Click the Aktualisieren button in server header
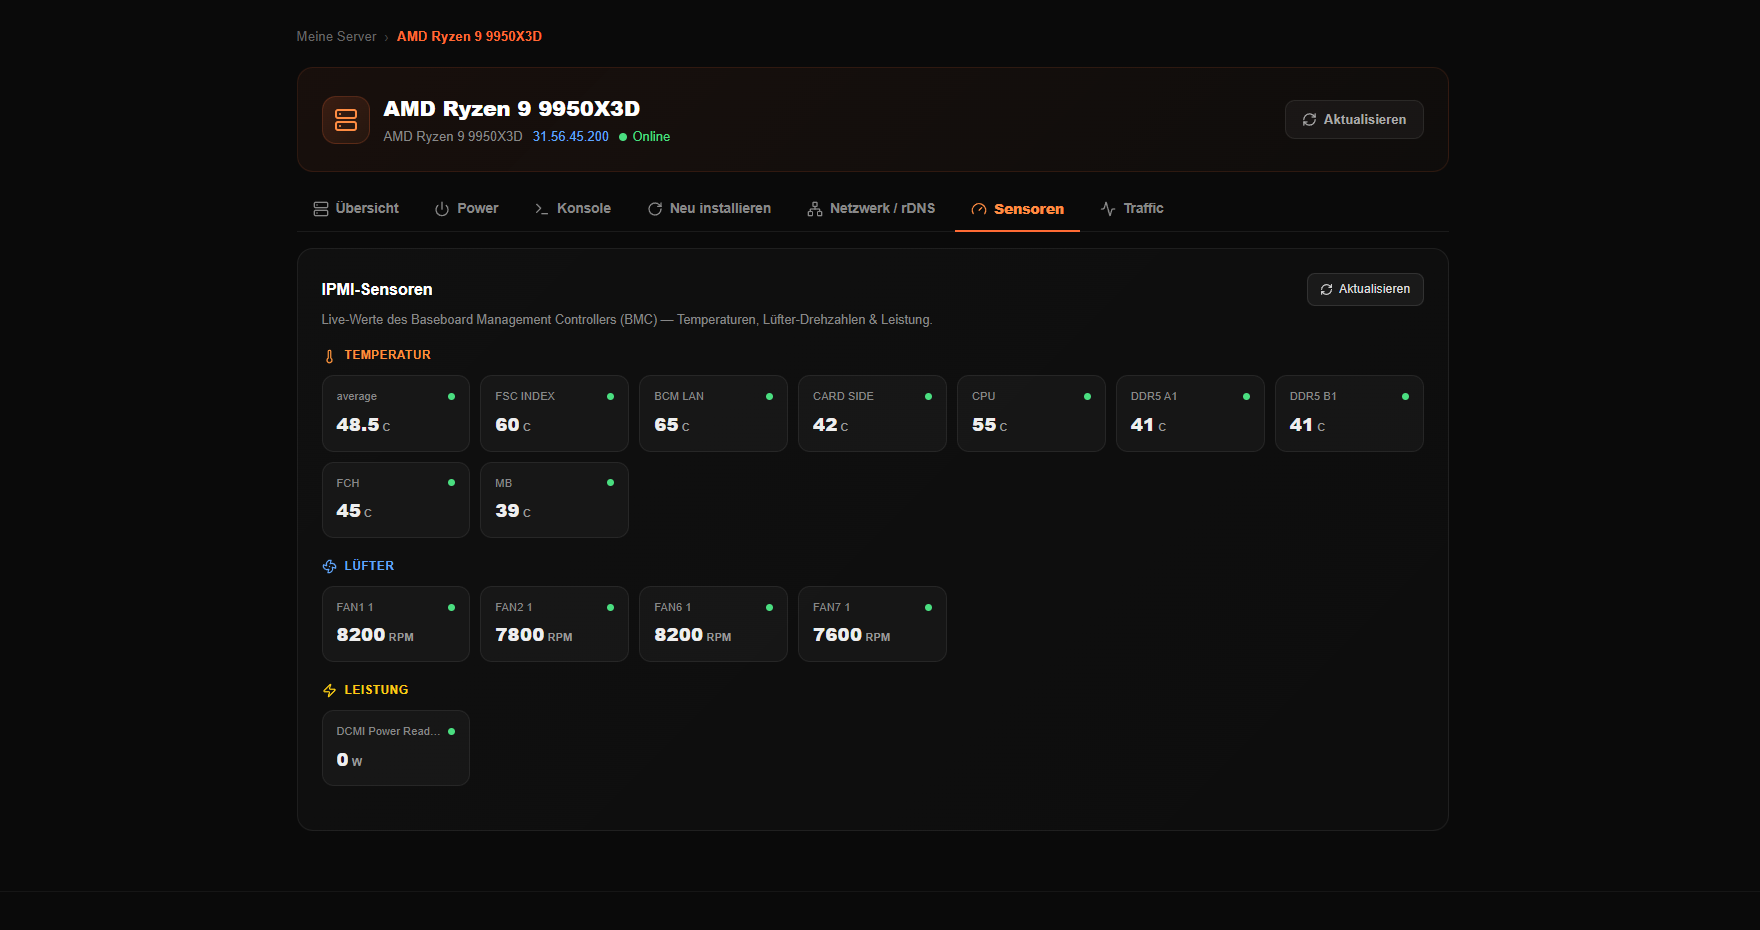The height and width of the screenshot is (930, 1760). [1354, 120]
